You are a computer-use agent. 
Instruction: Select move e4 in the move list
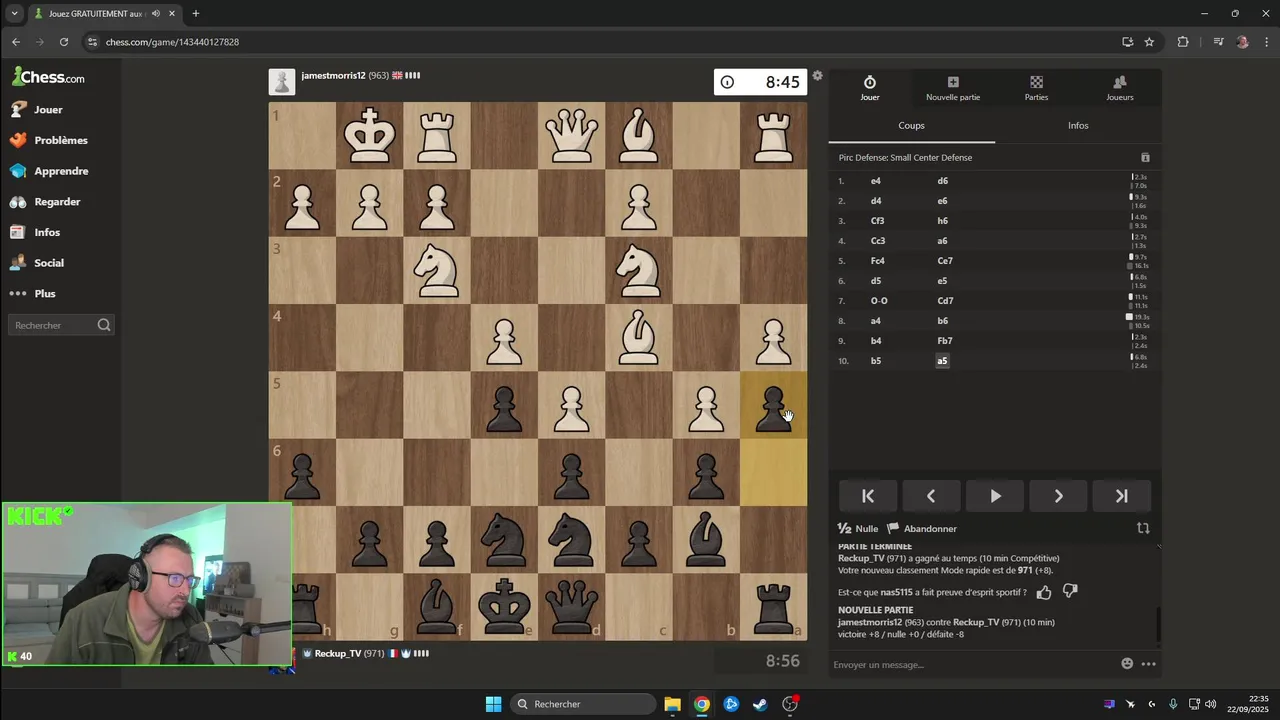pyautogui.click(x=876, y=181)
